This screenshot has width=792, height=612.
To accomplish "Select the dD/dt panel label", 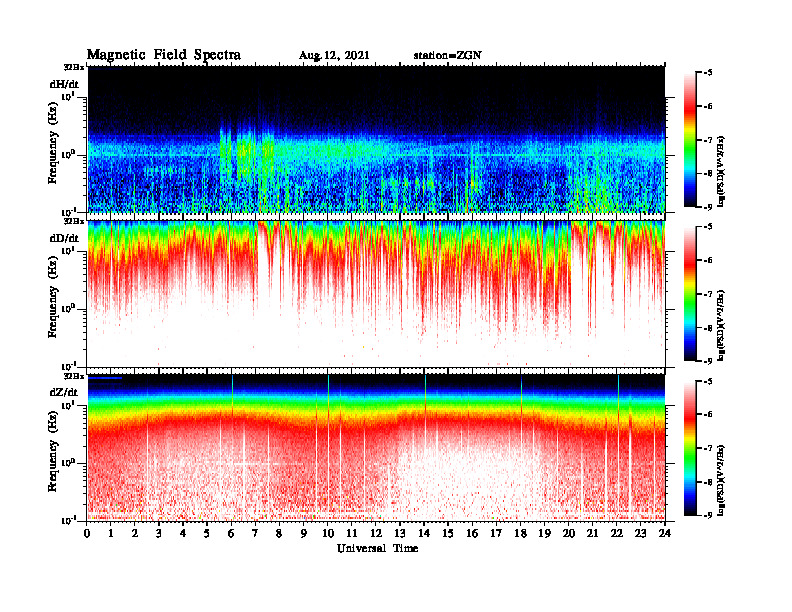I will coord(64,238).
